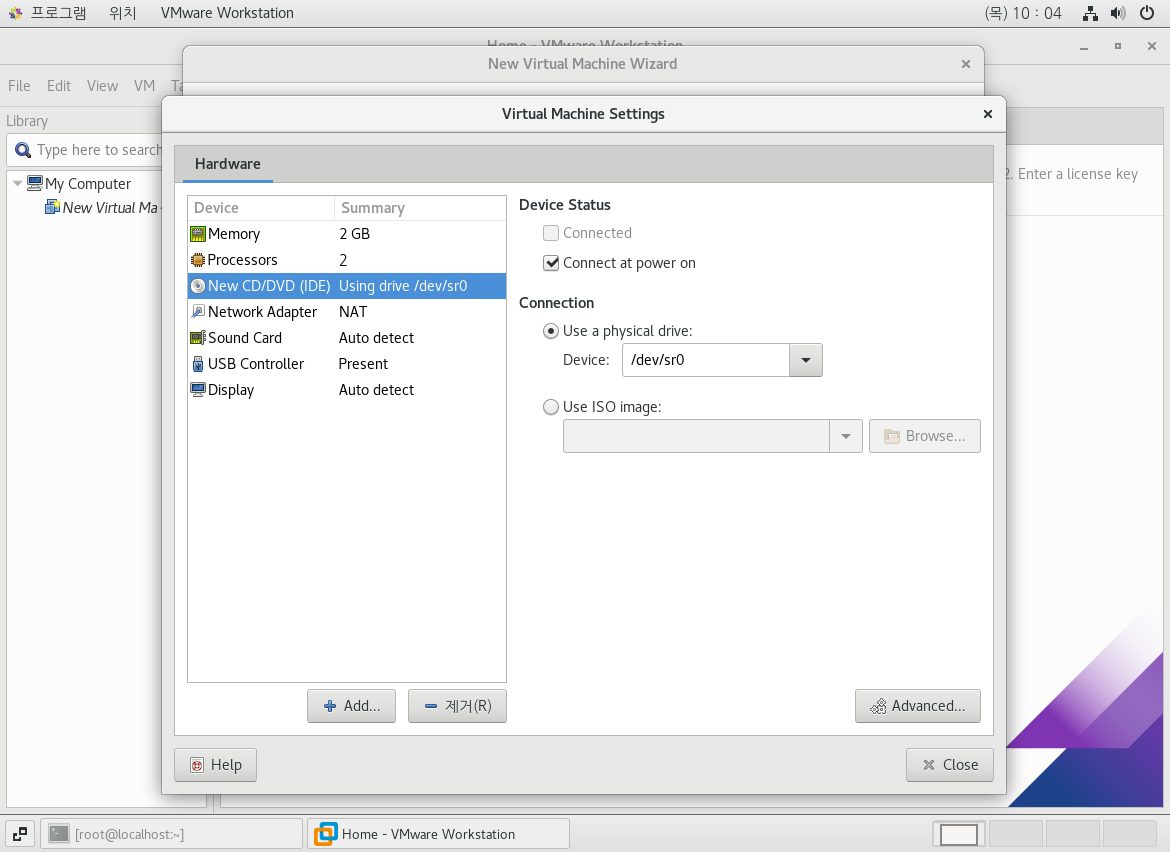Click the network status icon in top bar
The height and width of the screenshot is (852, 1170).
(x=1090, y=13)
